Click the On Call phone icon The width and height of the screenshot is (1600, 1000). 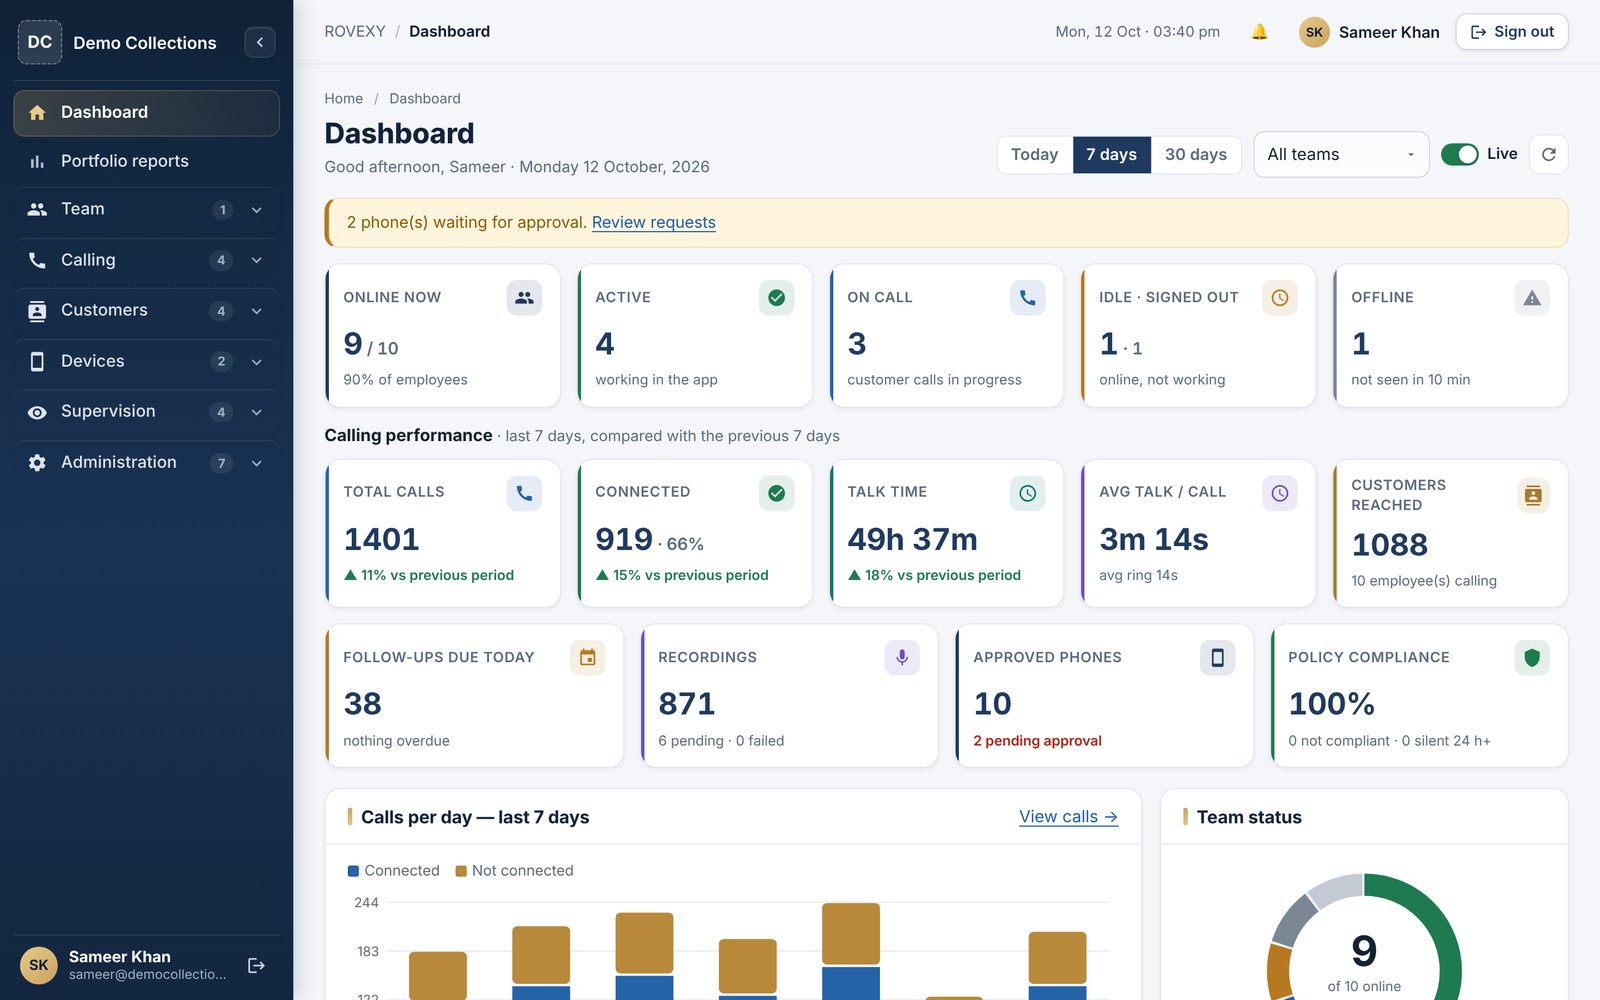(1028, 298)
